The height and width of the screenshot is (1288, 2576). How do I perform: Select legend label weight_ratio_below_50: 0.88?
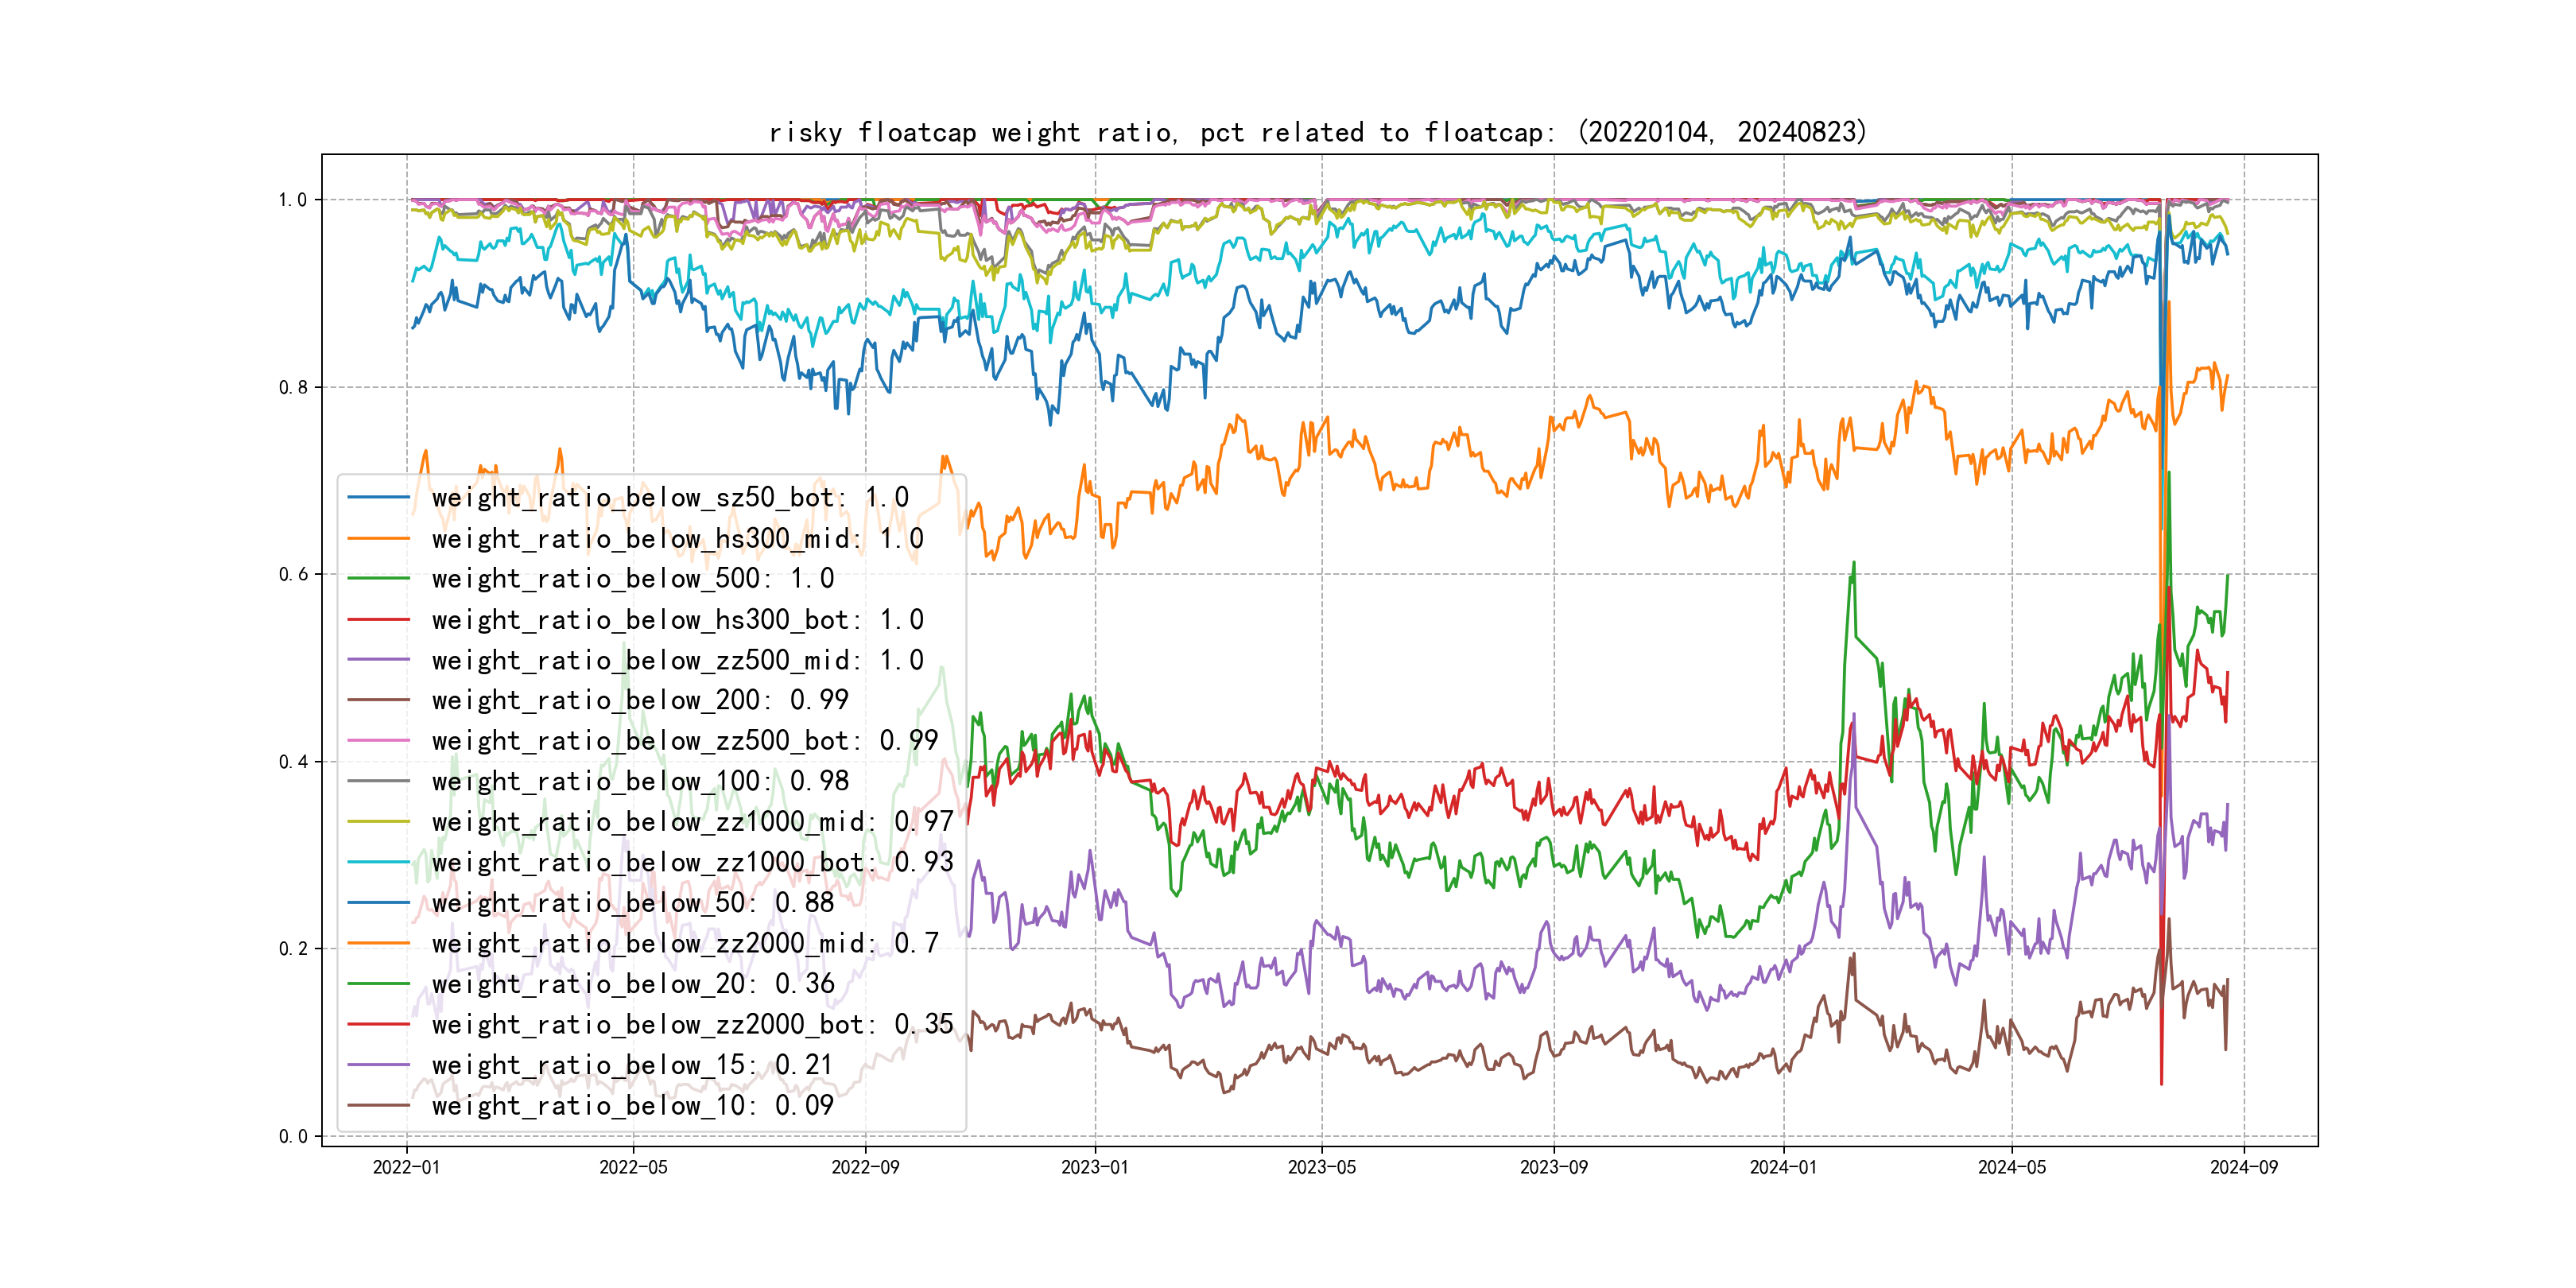[632, 903]
